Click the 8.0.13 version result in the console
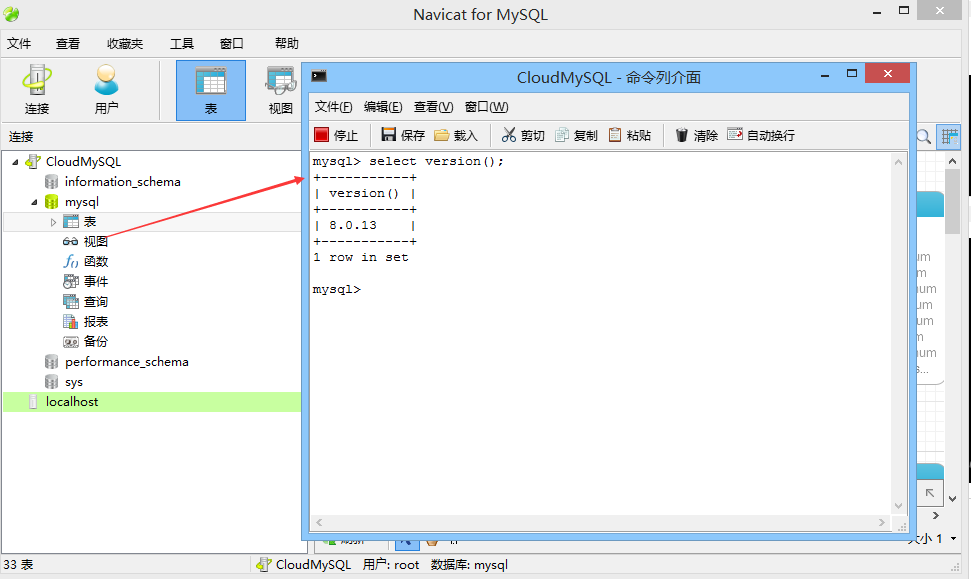The image size is (971, 579). click(x=353, y=225)
